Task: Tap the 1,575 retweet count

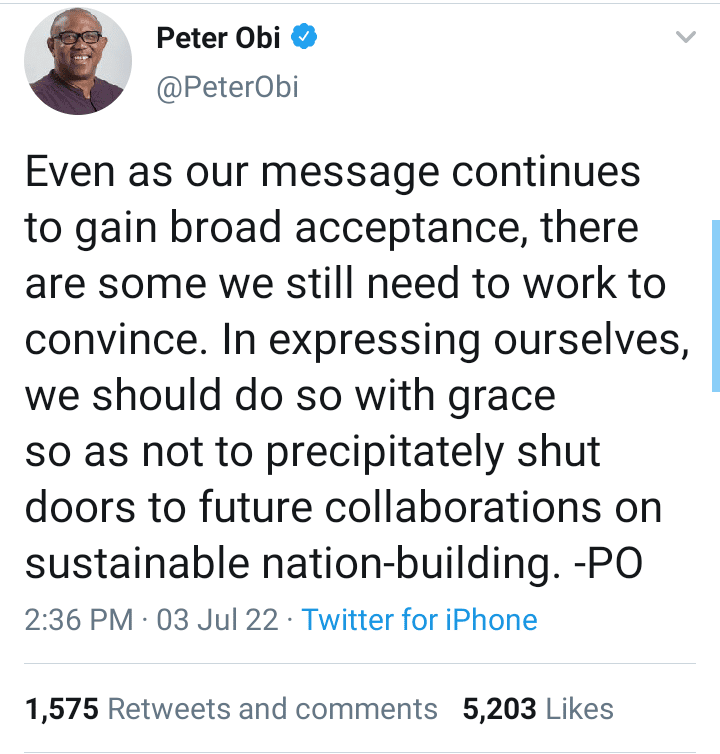Action: (61, 709)
